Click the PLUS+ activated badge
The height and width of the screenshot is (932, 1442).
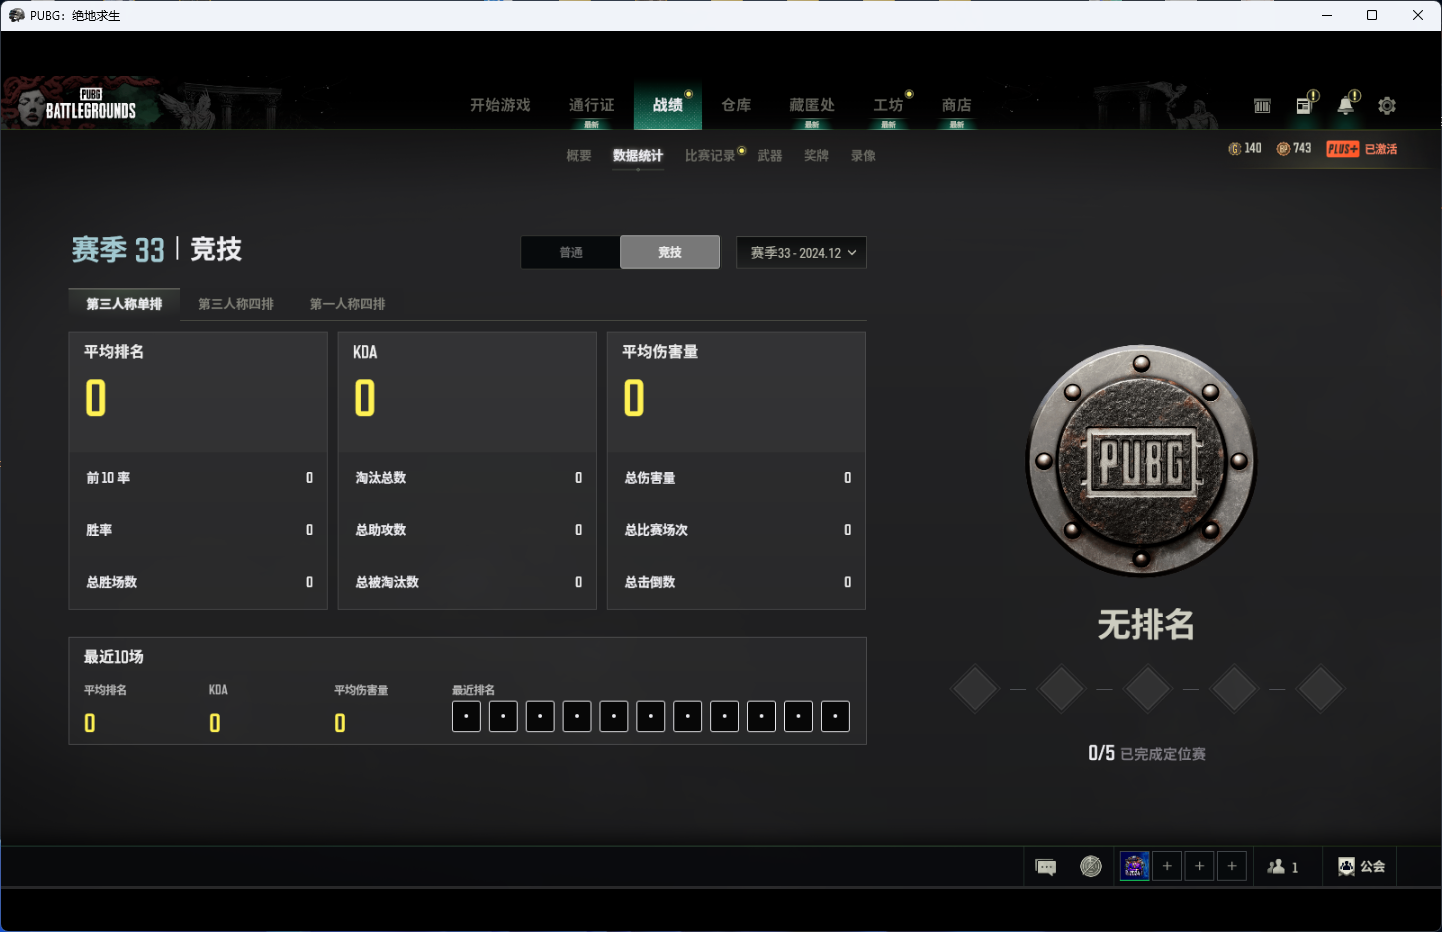[x=1361, y=149]
